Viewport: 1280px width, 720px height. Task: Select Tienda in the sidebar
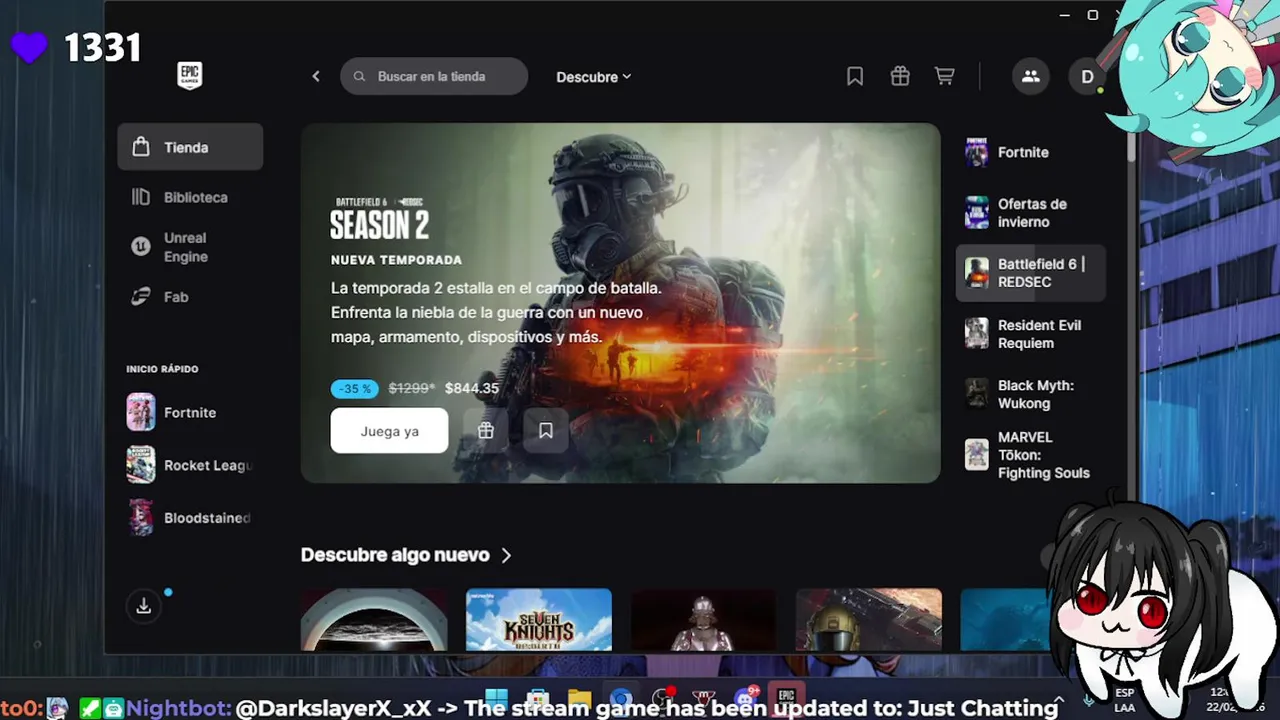click(190, 147)
